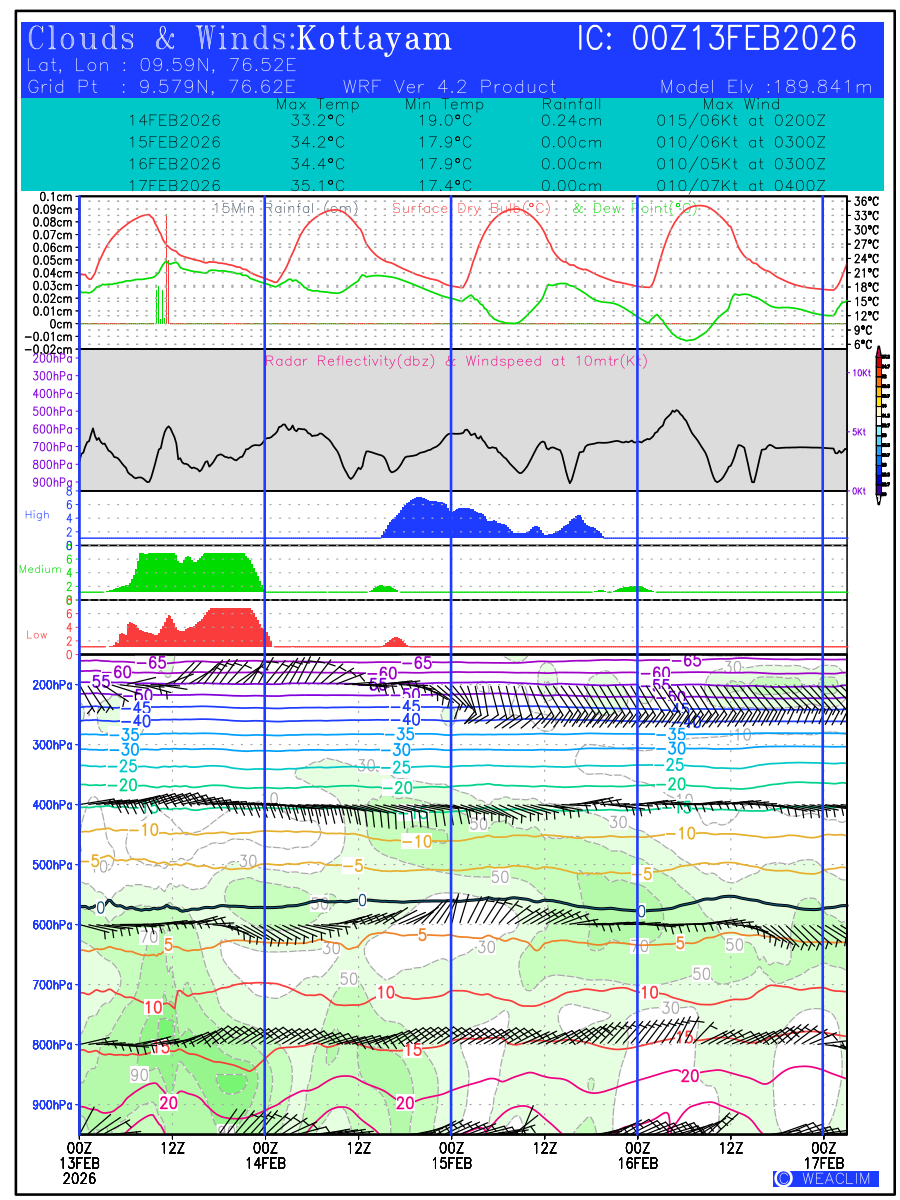The height and width of the screenshot is (1200, 900).
Task: Click the IC: 00Z13FEB2026 header text
Action: 717,40
